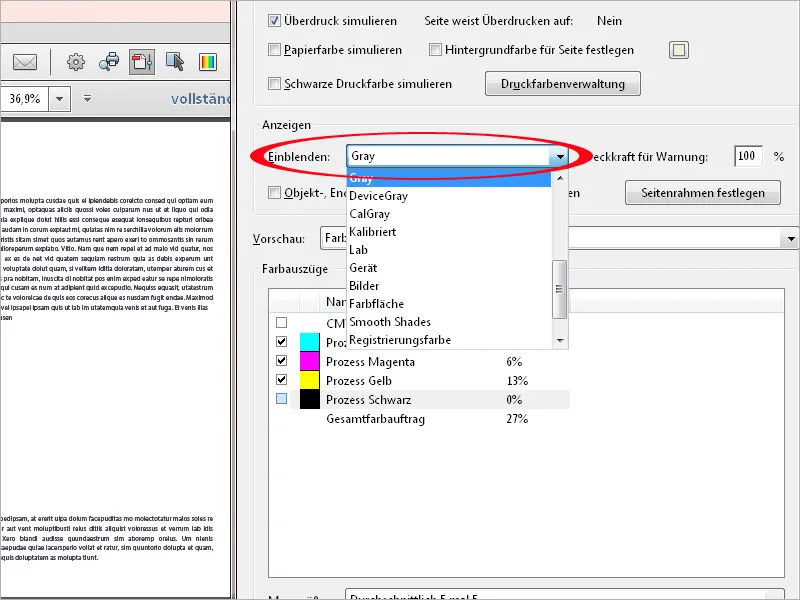The height and width of the screenshot is (600, 800).
Task: Select the Prozess Magenta row label
Action: coord(370,362)
